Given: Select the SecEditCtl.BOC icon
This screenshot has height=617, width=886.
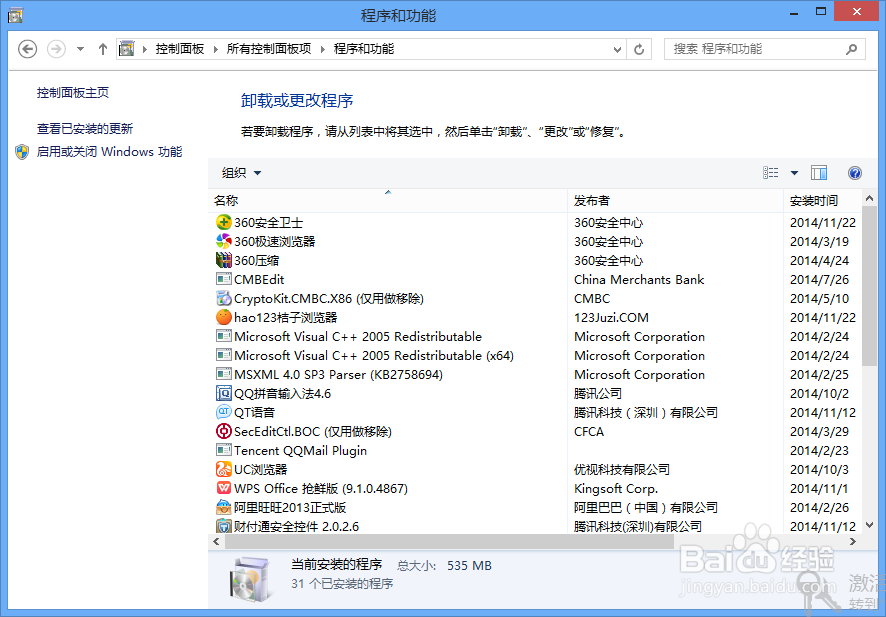Looking at the screenshot, I should point(224,431).
